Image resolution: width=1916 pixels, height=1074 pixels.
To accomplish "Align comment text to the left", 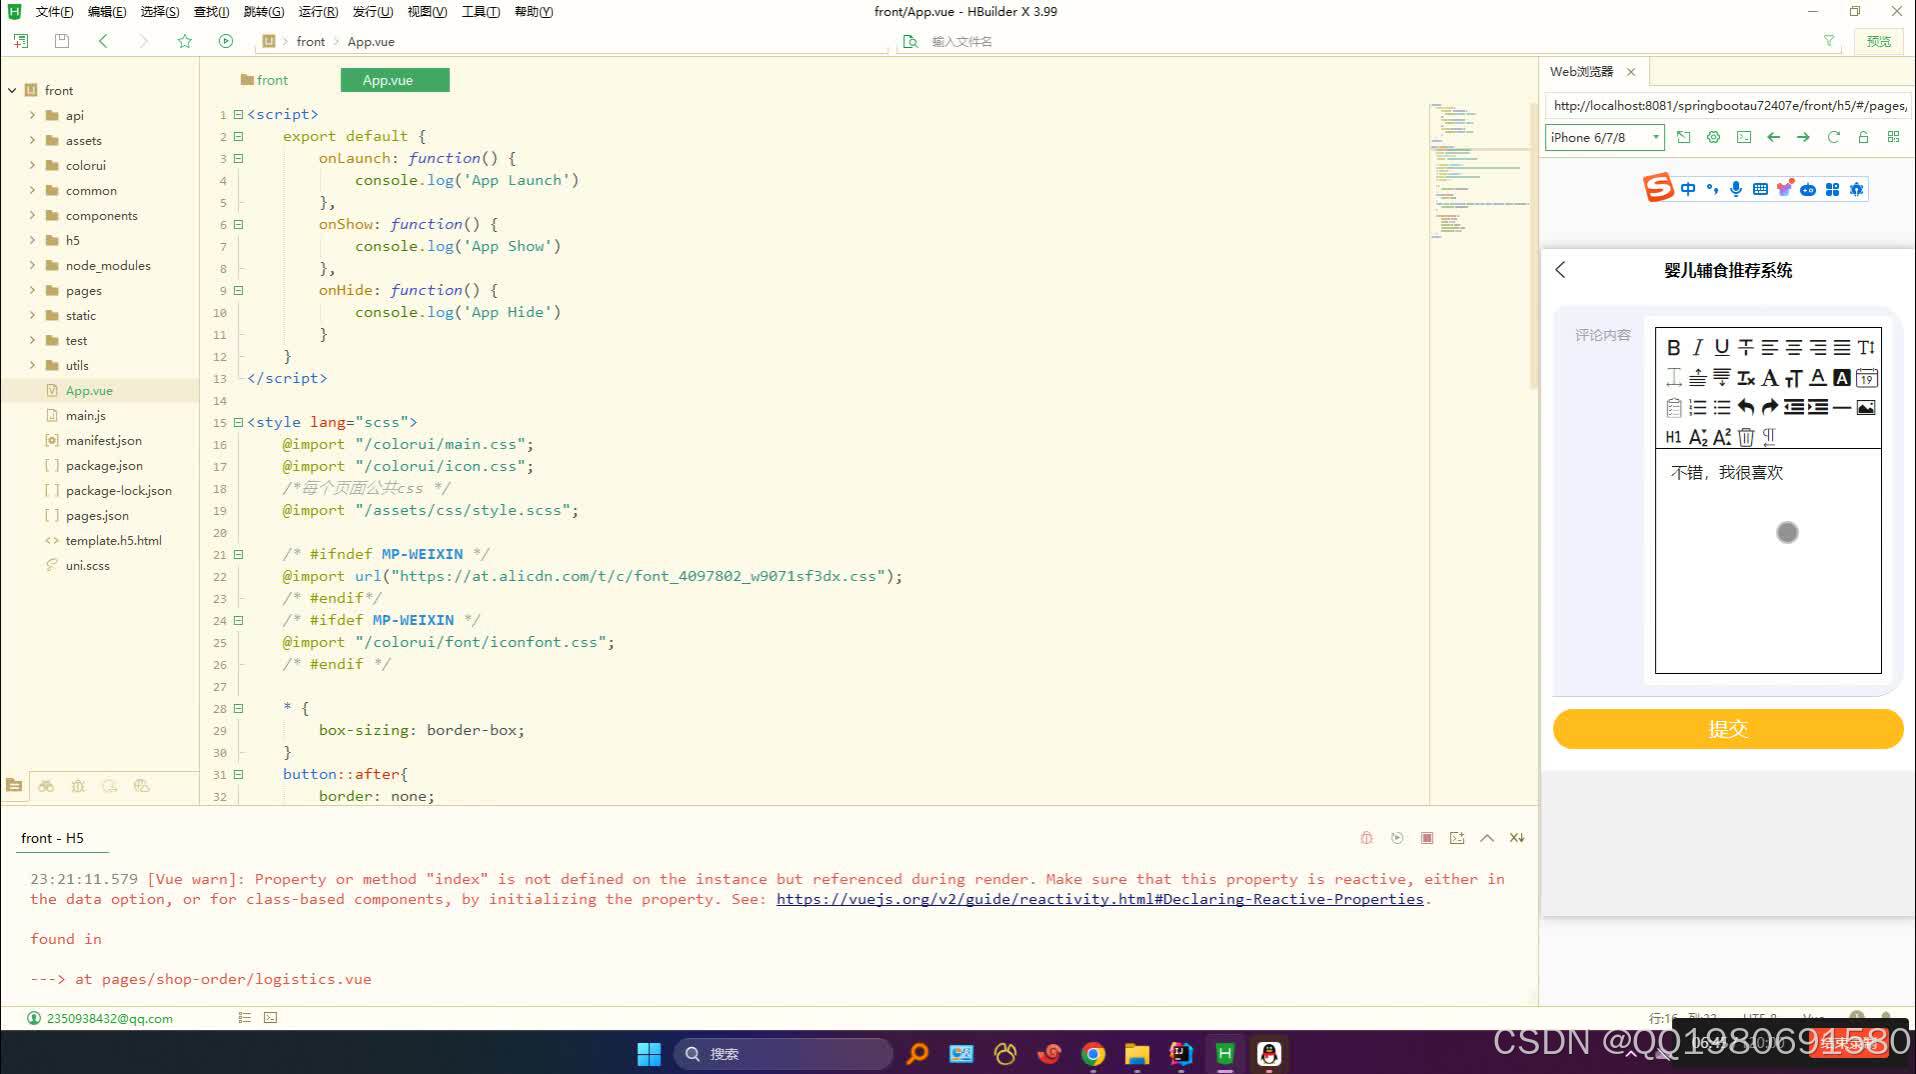I will click(1769, 348).
